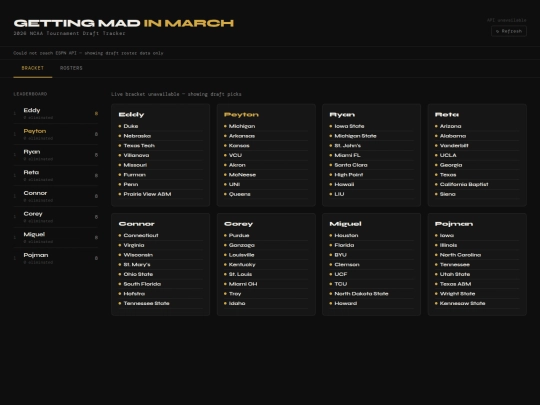Click Miami OH in Corey's picks
This screenshot has height=405, width=540.
tap(243, 284)
